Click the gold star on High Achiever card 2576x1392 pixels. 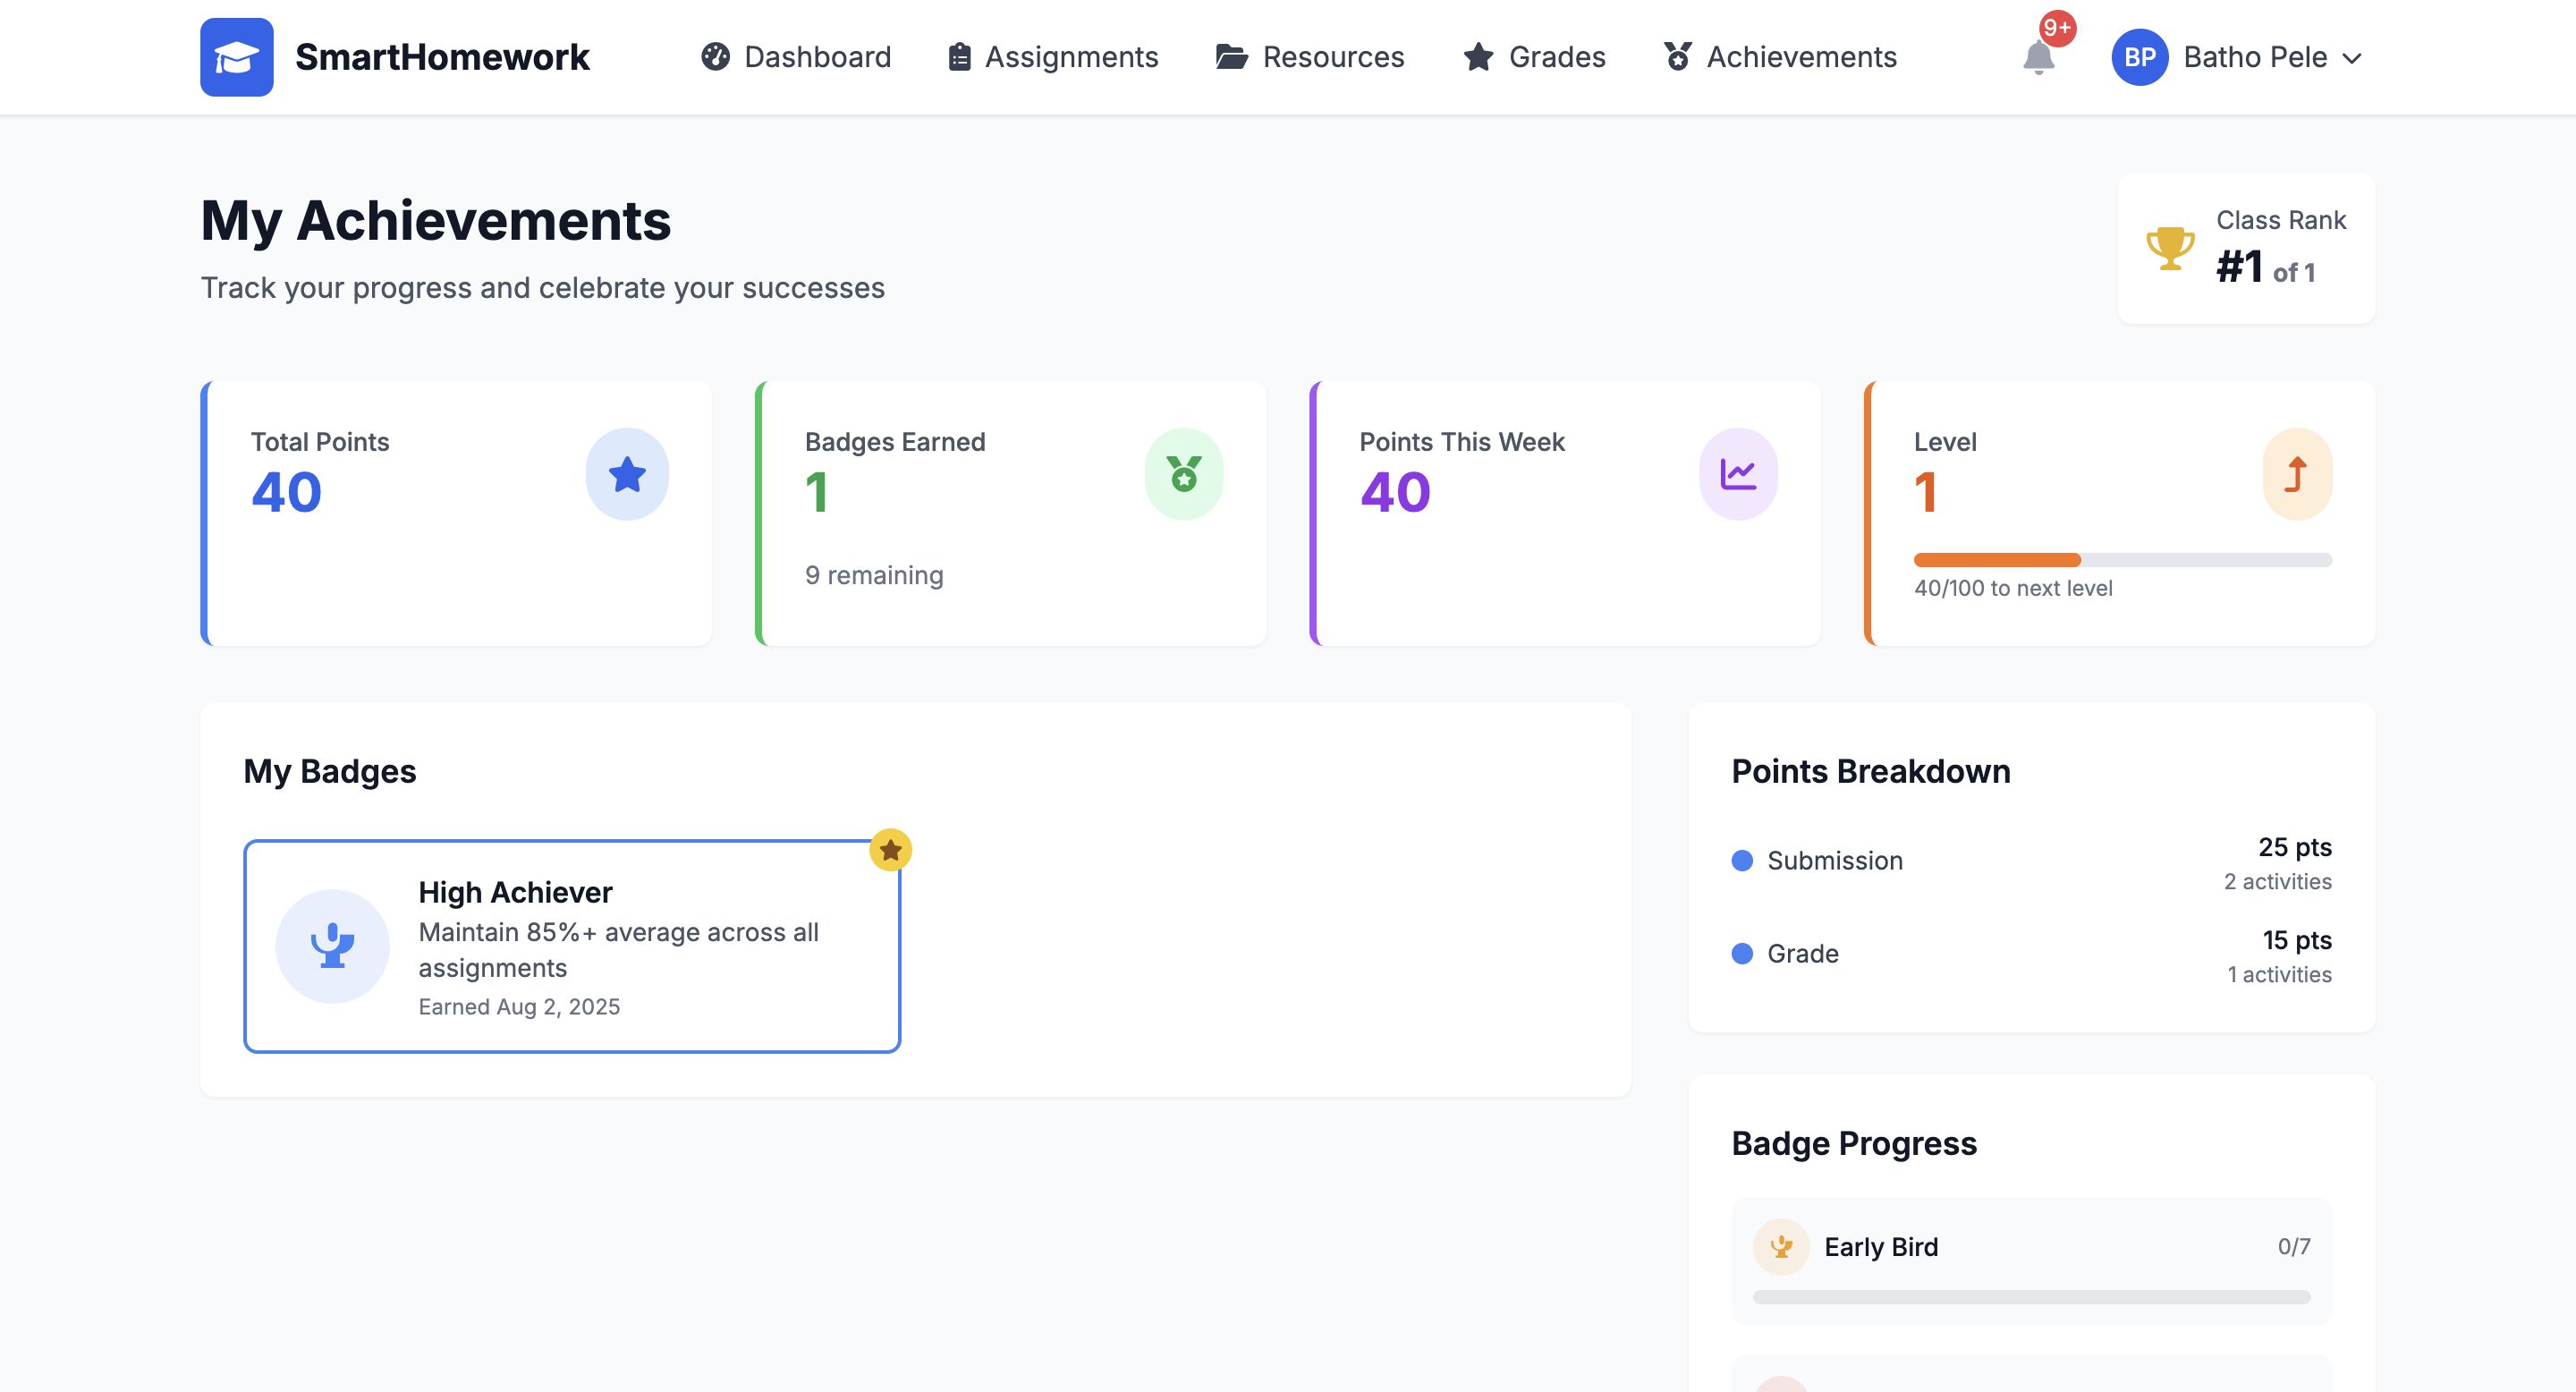point(890,850)
